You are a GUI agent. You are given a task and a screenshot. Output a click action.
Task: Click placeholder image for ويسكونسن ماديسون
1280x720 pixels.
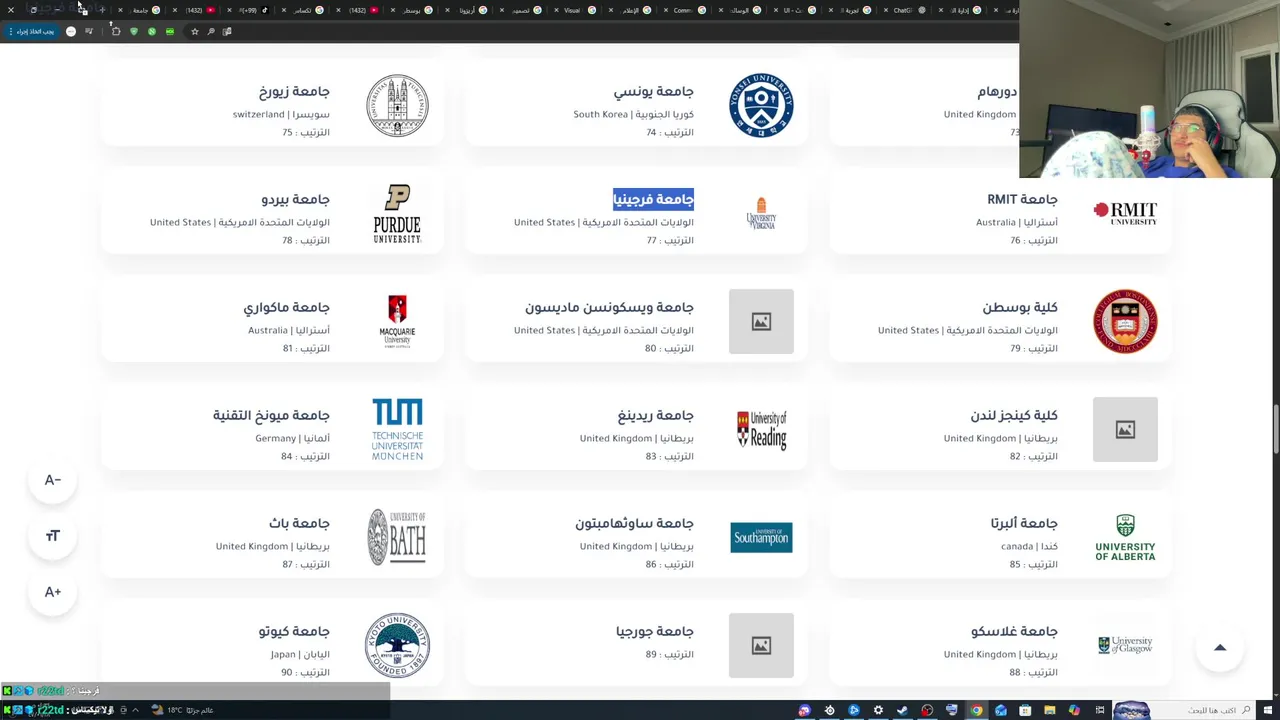pos(761,321)
